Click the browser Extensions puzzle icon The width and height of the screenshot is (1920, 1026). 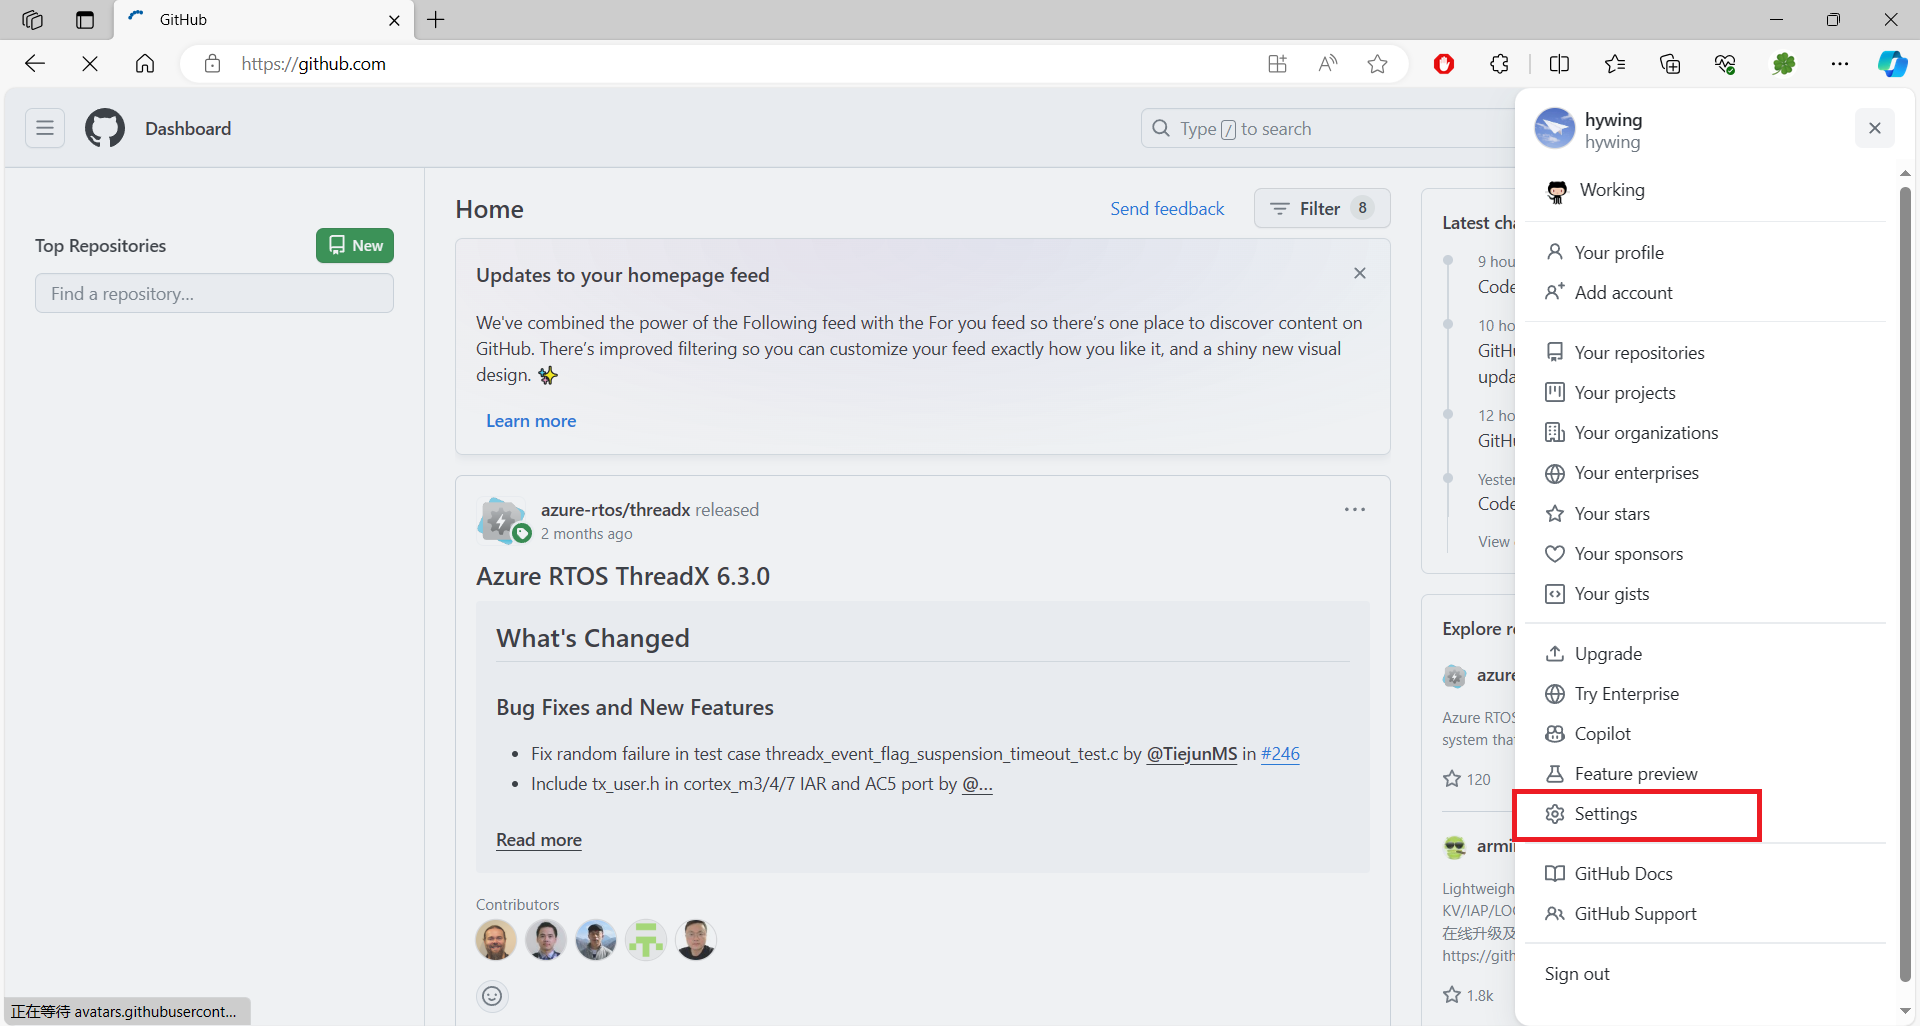[1499, 64]
